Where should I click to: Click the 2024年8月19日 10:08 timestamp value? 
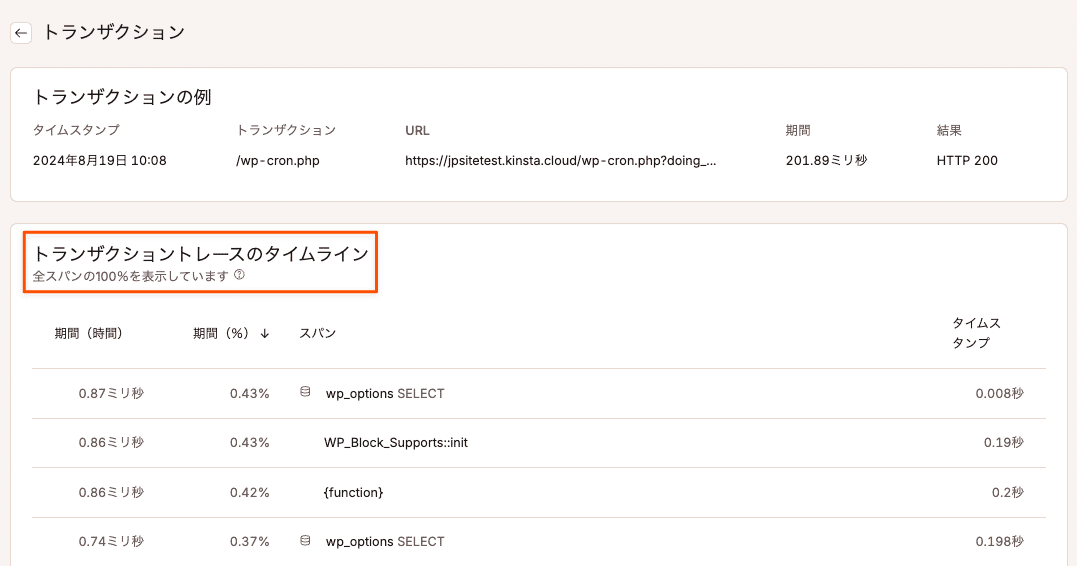coord(100,160)
